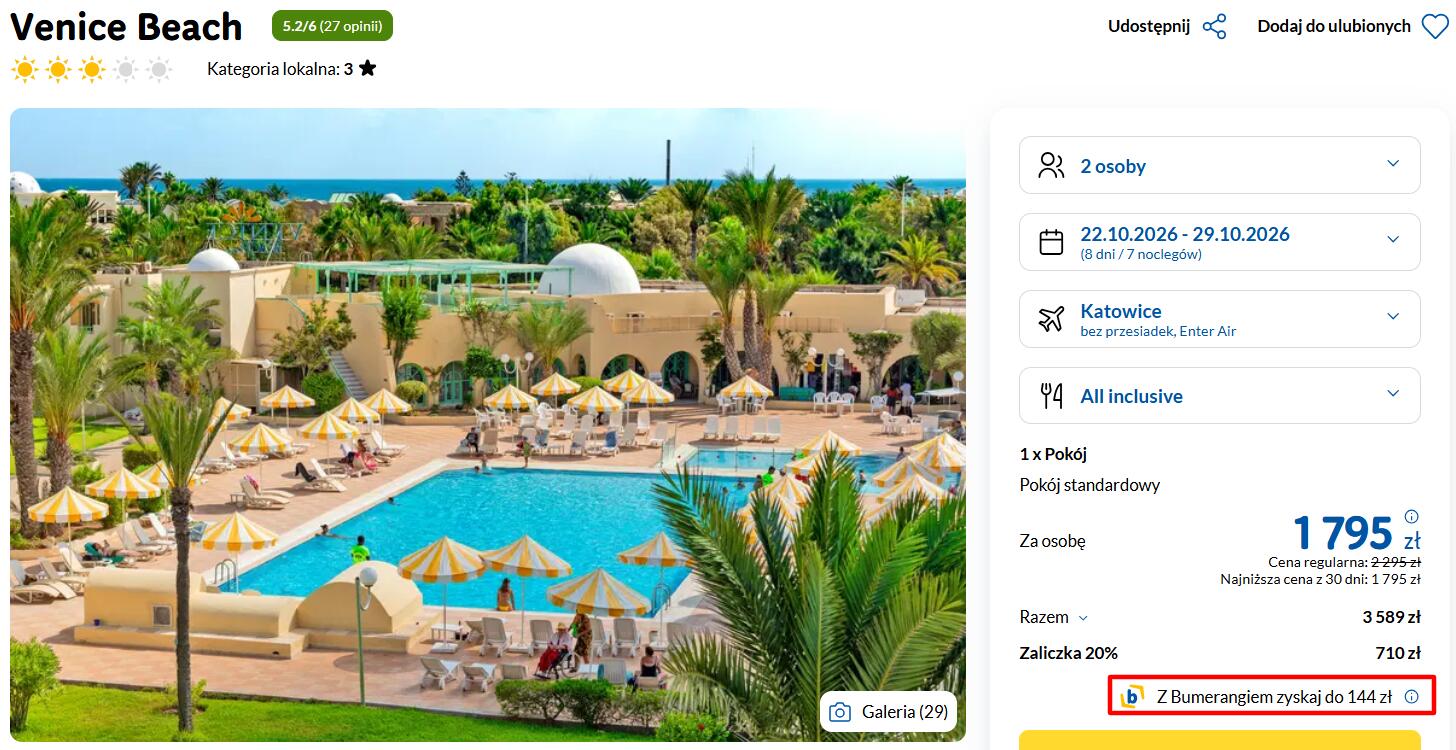Open the Galeria (29) photo gallery
Image resolution: width=1456 pixels, height=750 pixels.
tap(889, 712)
